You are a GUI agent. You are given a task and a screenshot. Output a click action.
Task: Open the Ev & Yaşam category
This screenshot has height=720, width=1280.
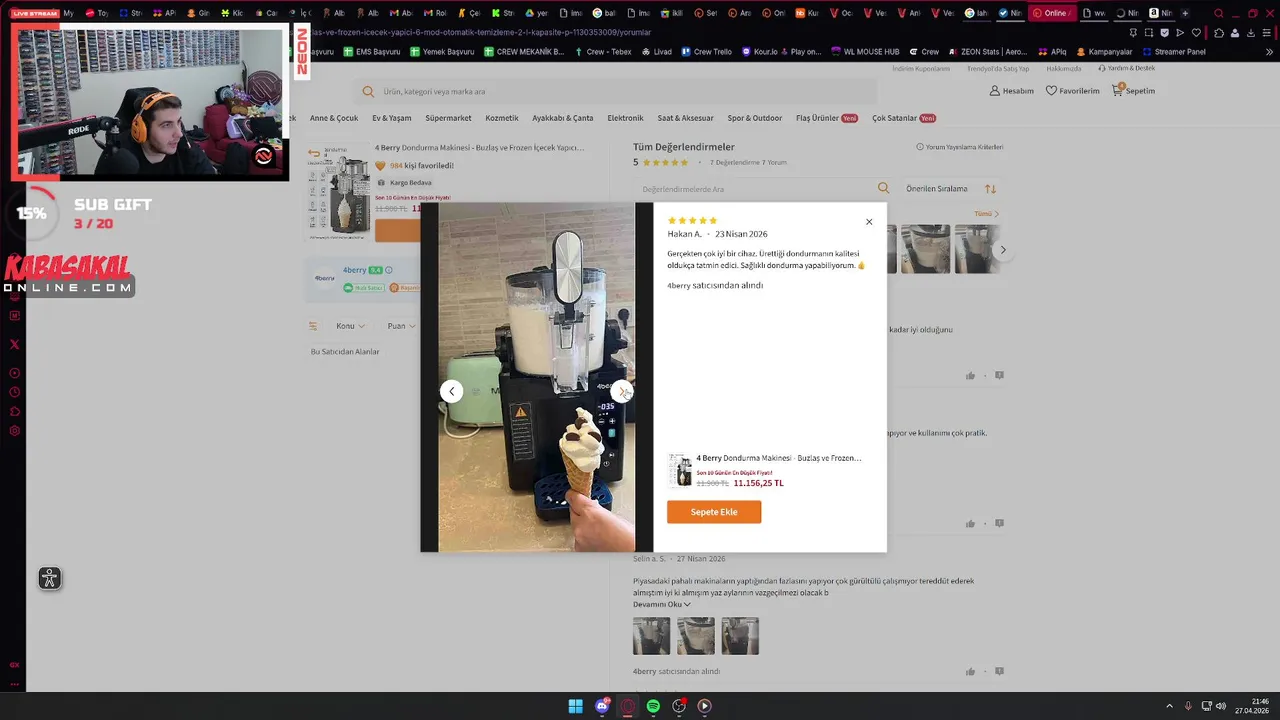392,118
